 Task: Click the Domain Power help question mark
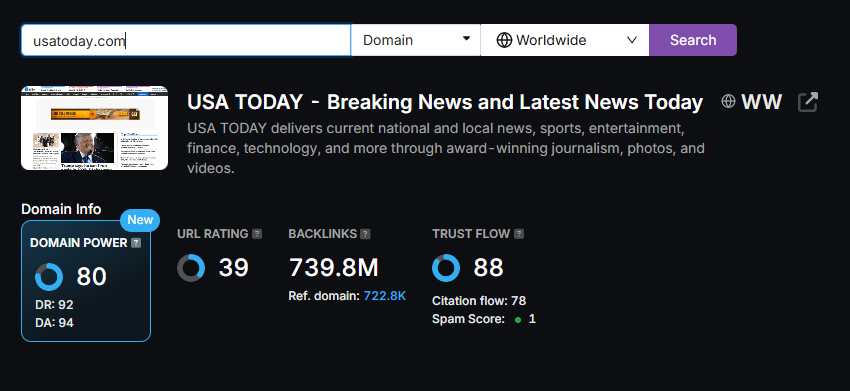click(x=136, y=243)
